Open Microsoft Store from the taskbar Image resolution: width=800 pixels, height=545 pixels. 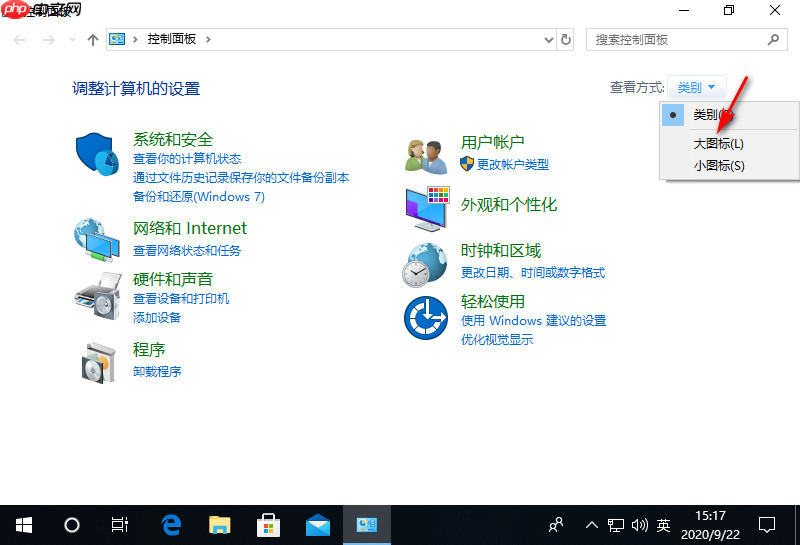click(x=268, y=525)
